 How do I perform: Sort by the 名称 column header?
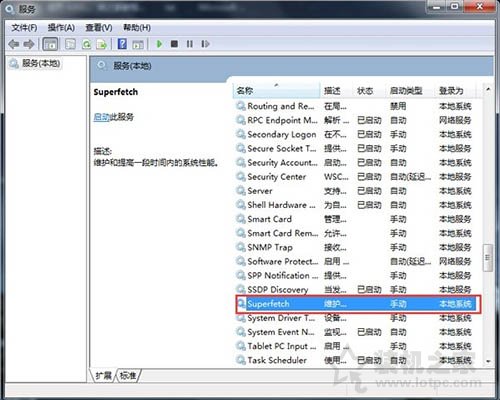tap(277, 91)
